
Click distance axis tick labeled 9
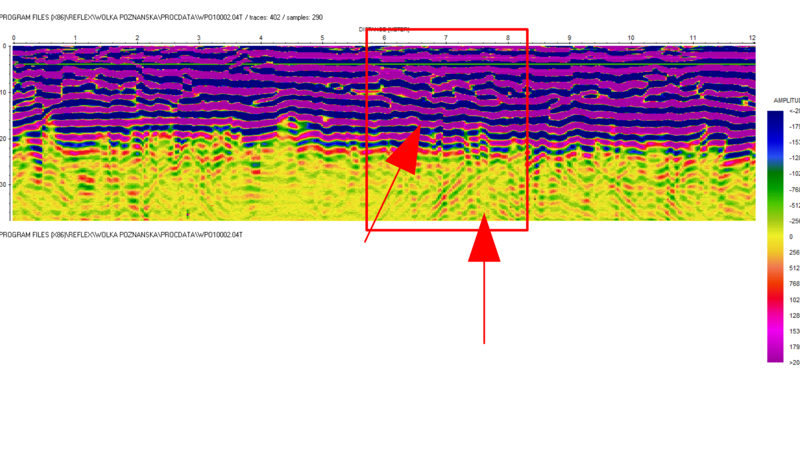tap(569, 39)
